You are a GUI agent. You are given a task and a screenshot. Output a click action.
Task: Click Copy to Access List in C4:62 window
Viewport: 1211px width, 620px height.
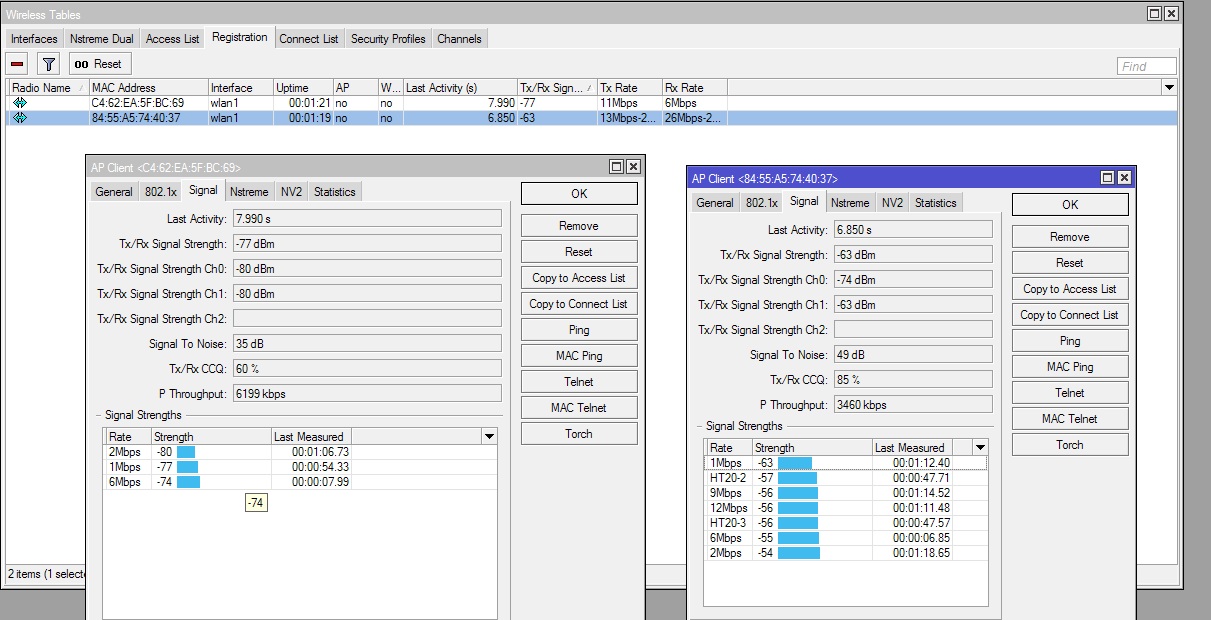(579, 278)
